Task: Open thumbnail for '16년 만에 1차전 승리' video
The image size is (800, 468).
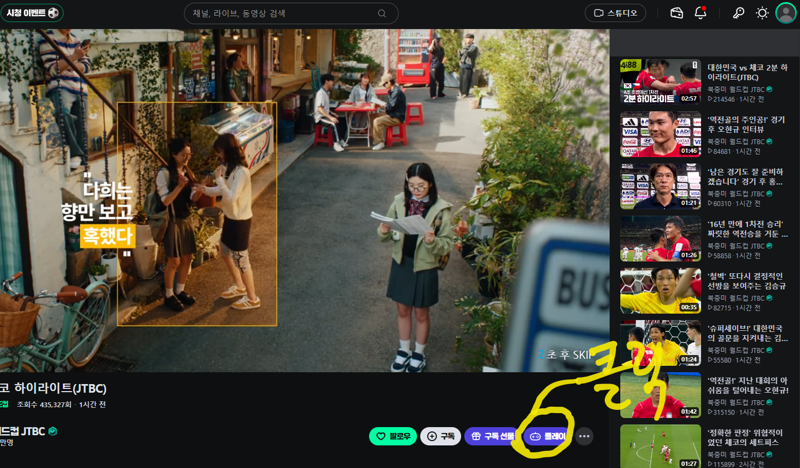Action: (x=660, y=238)
